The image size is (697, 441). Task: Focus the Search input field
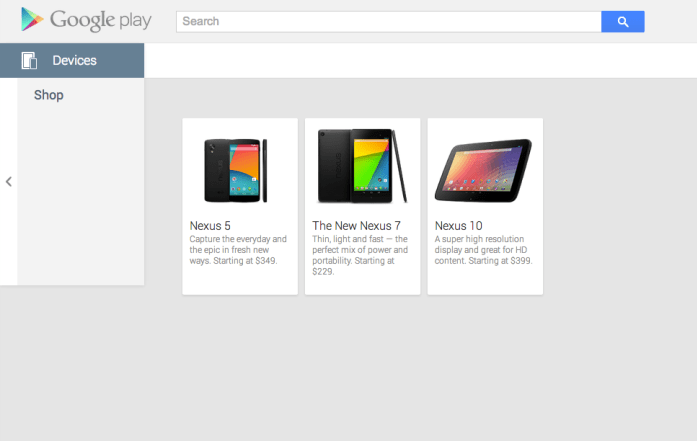(x=389, y=21)
